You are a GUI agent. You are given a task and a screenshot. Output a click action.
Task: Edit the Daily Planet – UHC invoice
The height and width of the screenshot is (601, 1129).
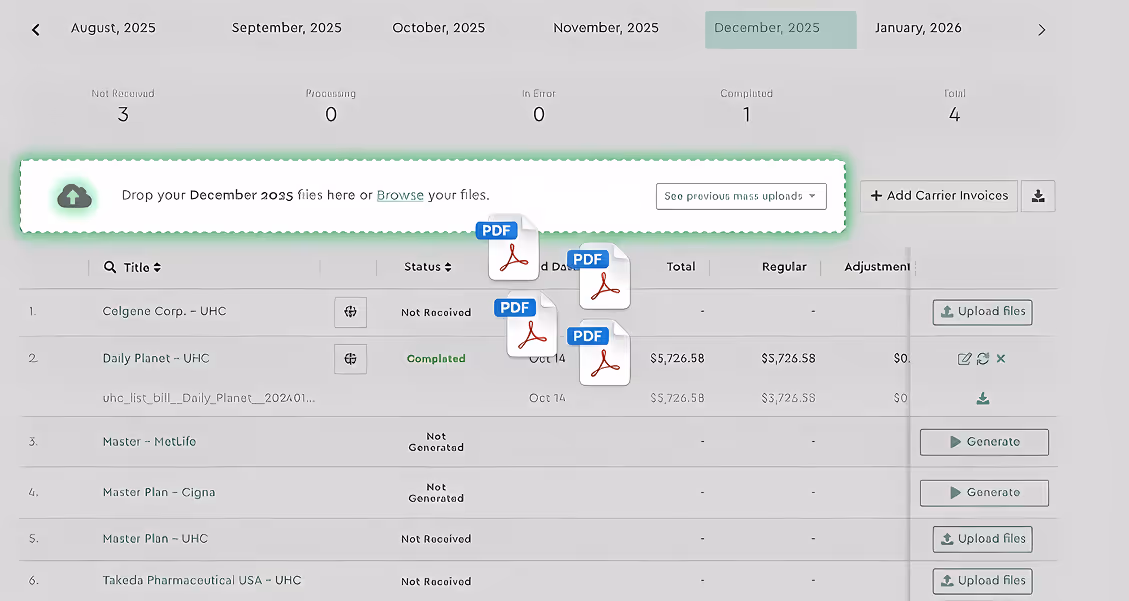tap(964, 358)
